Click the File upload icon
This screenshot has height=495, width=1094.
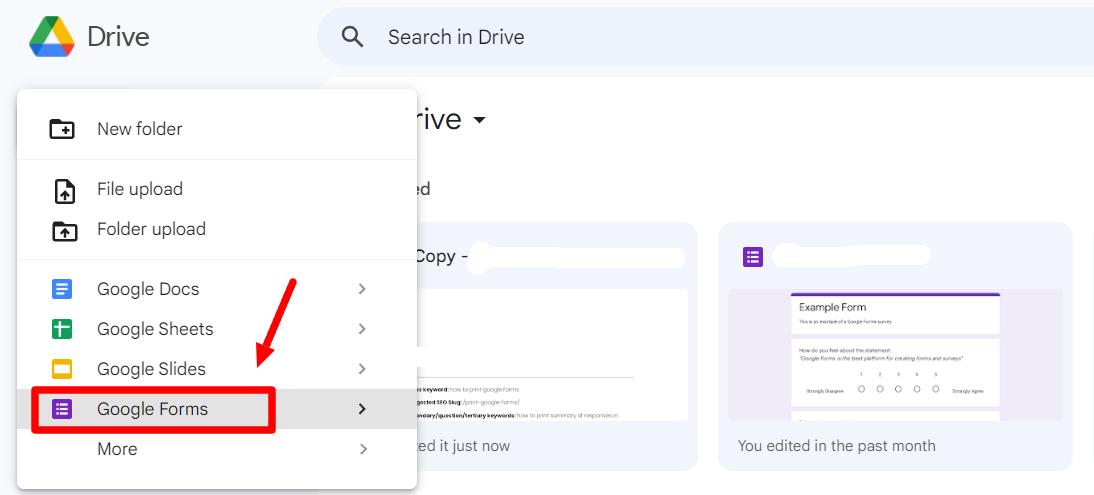[x=64, y=190]
